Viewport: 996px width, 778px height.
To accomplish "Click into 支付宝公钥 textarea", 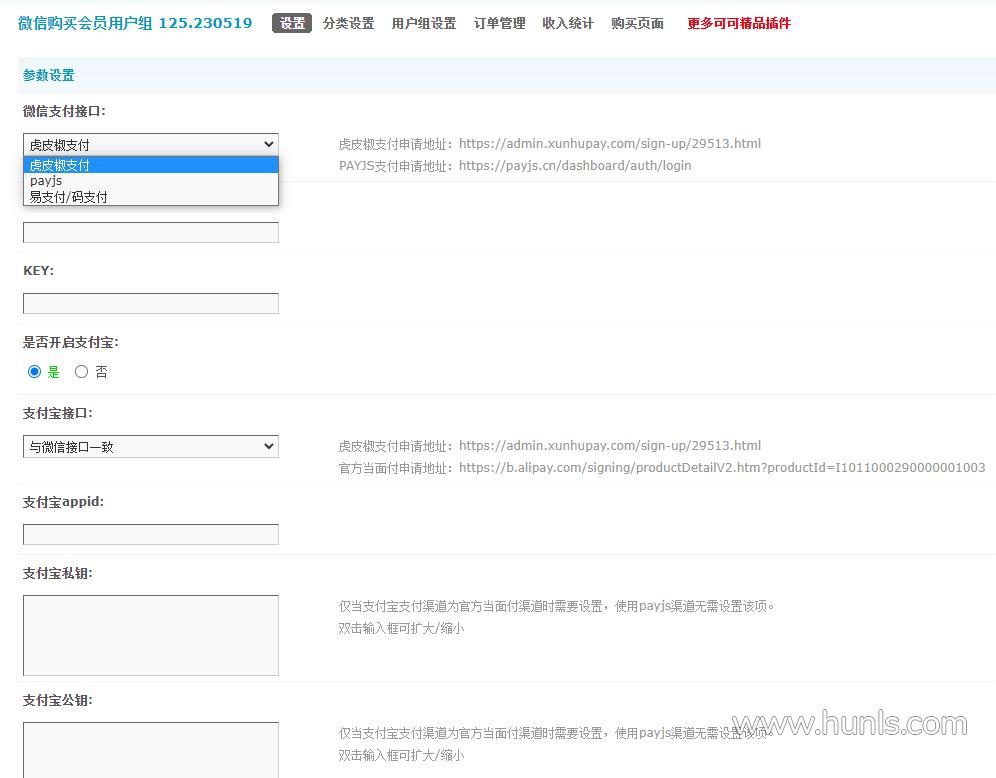I will (151, 750).
